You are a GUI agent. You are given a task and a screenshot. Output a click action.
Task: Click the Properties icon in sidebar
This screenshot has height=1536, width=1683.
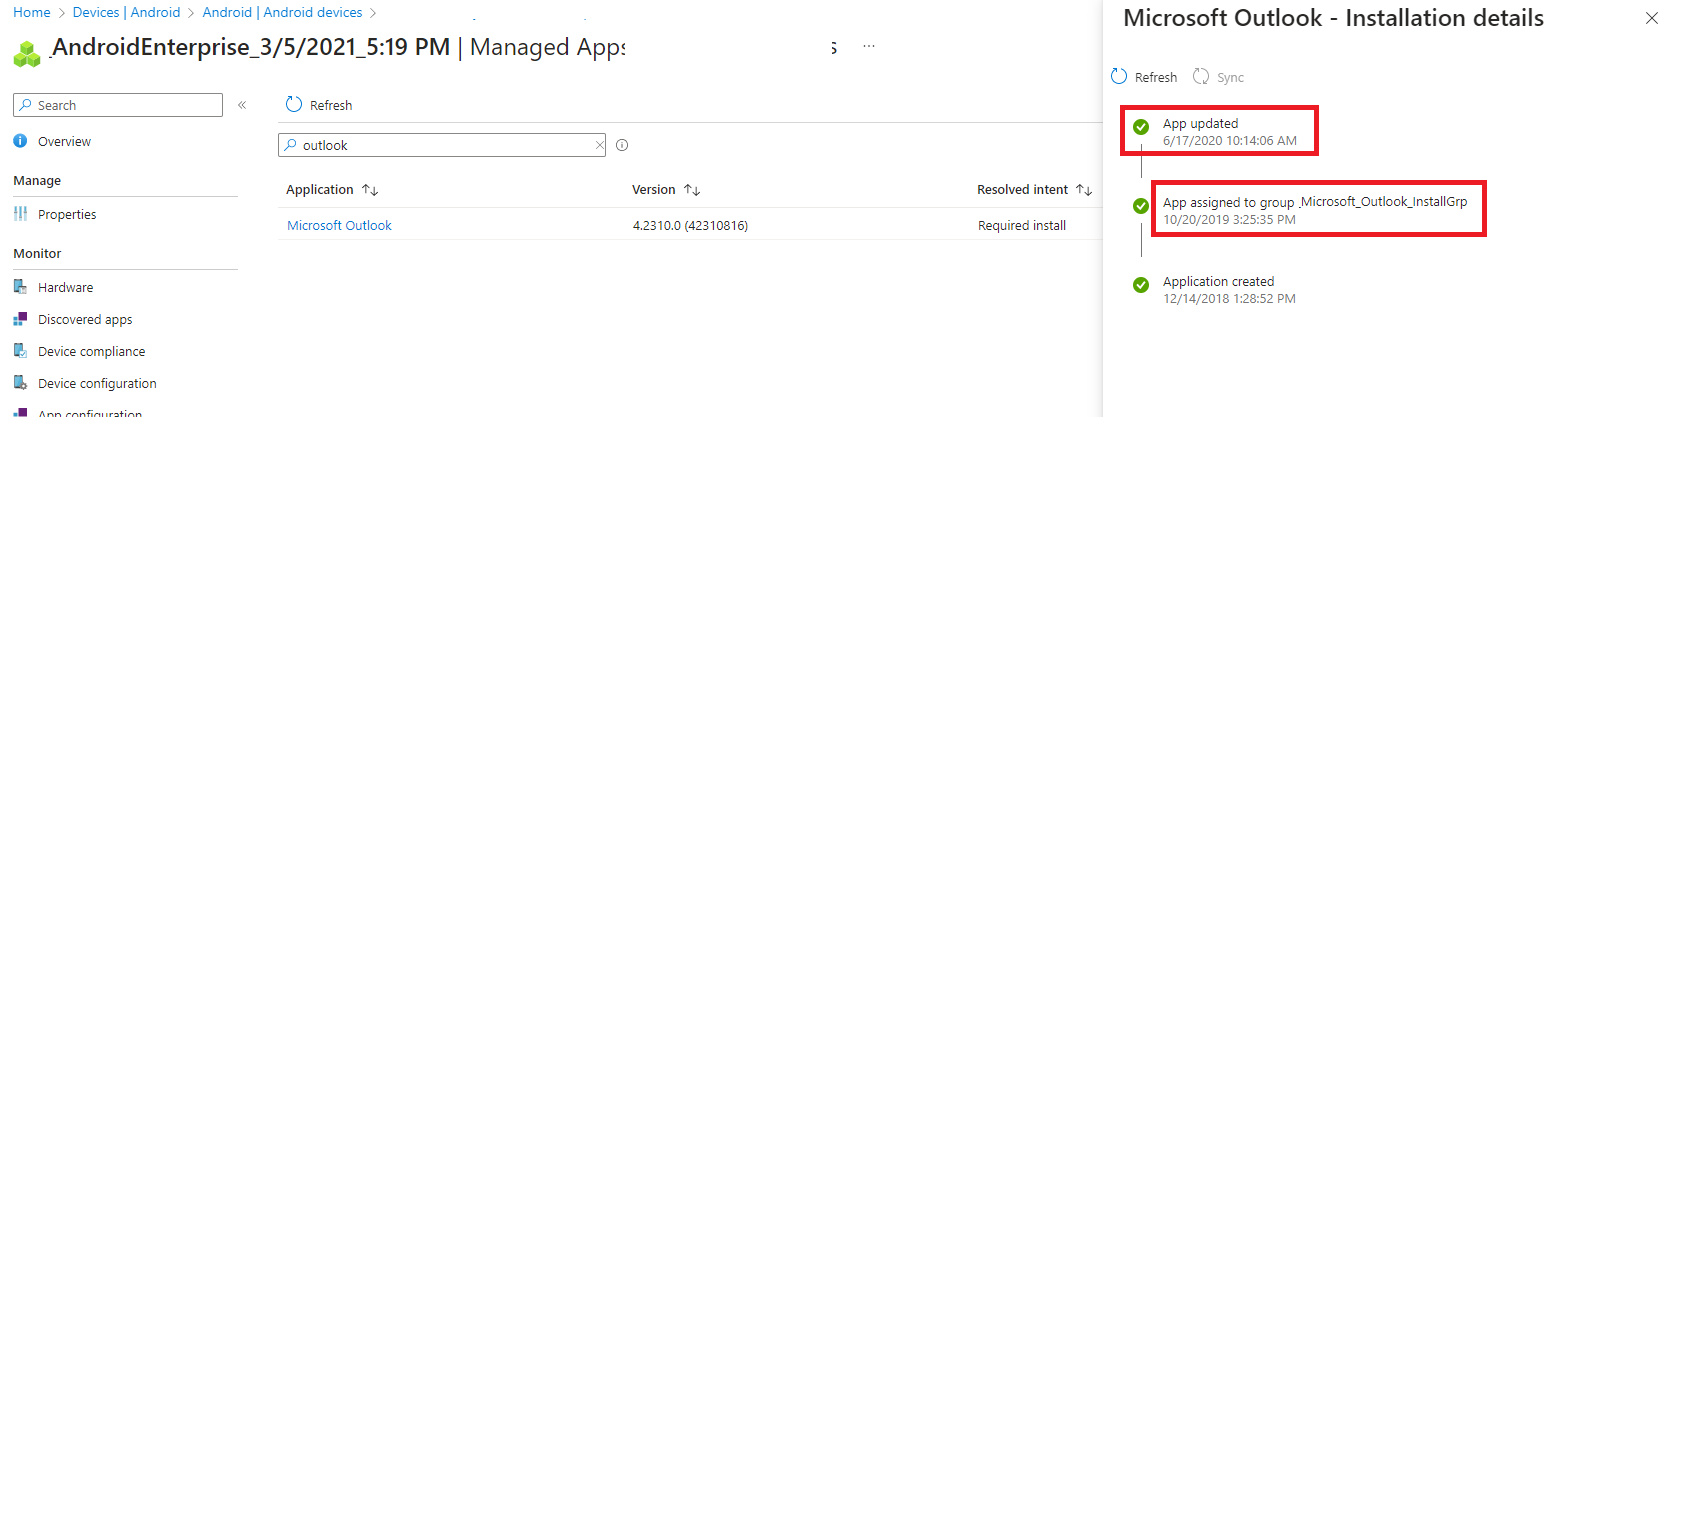[20, 214]
